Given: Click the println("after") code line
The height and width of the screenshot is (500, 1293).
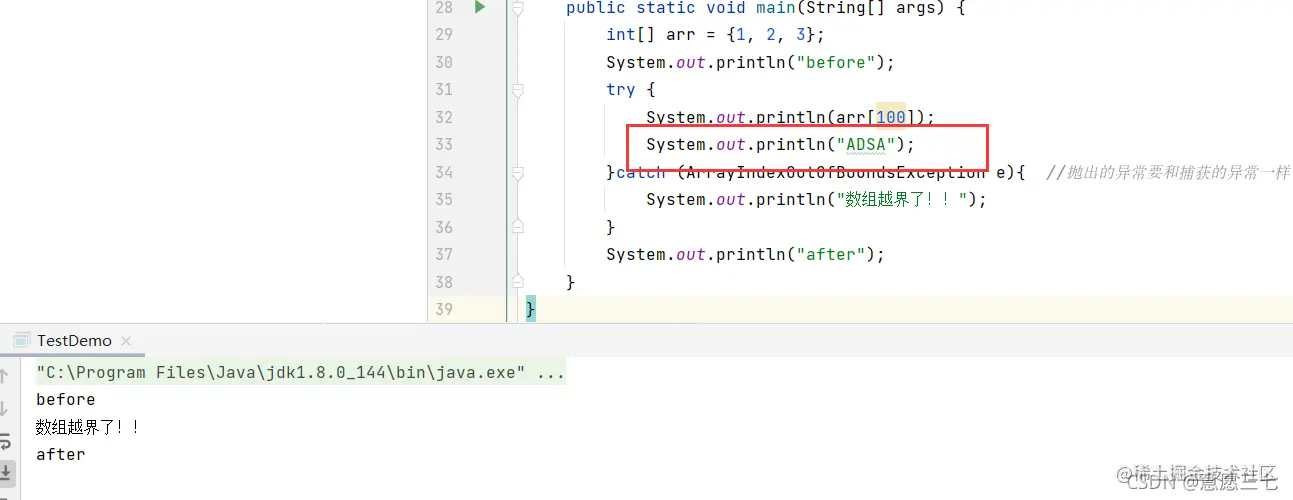Looking at the screenshot, I should [746, 254].
